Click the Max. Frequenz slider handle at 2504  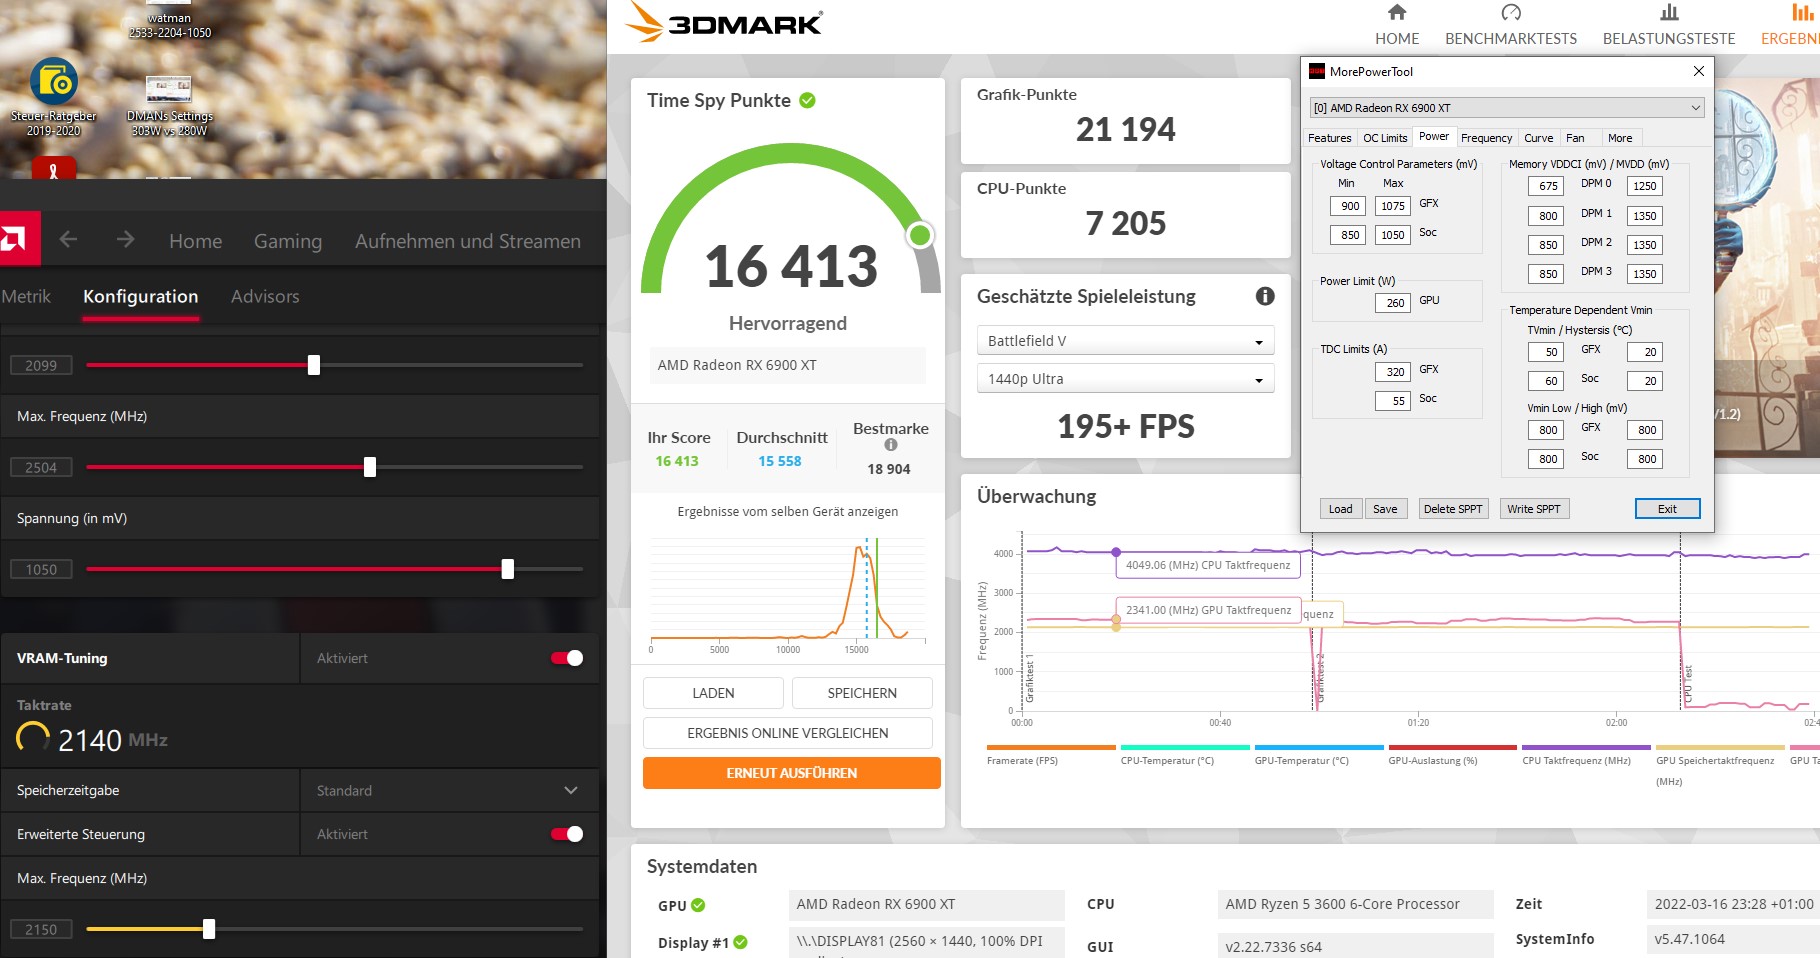click(370, 467)
